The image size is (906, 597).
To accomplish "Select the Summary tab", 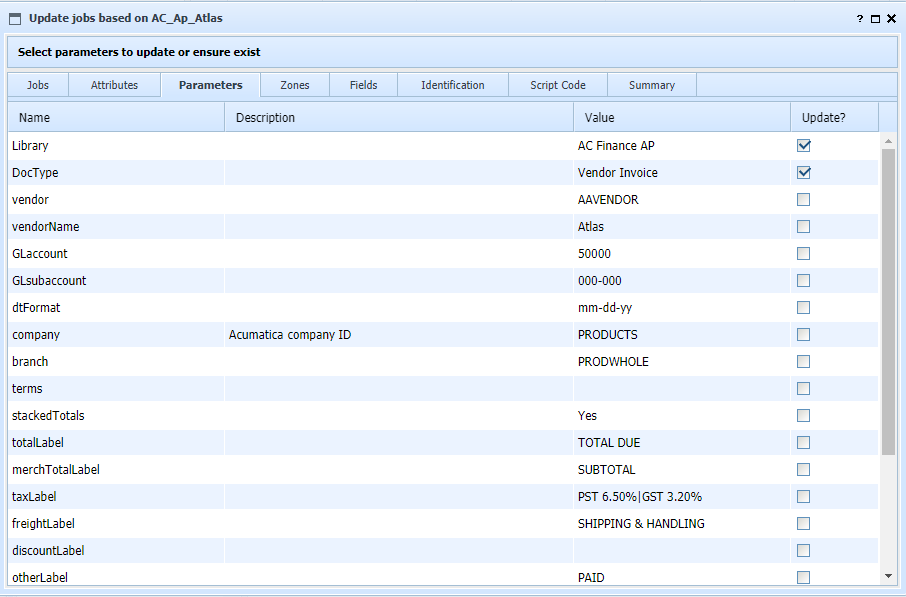I will click(652, 85).
